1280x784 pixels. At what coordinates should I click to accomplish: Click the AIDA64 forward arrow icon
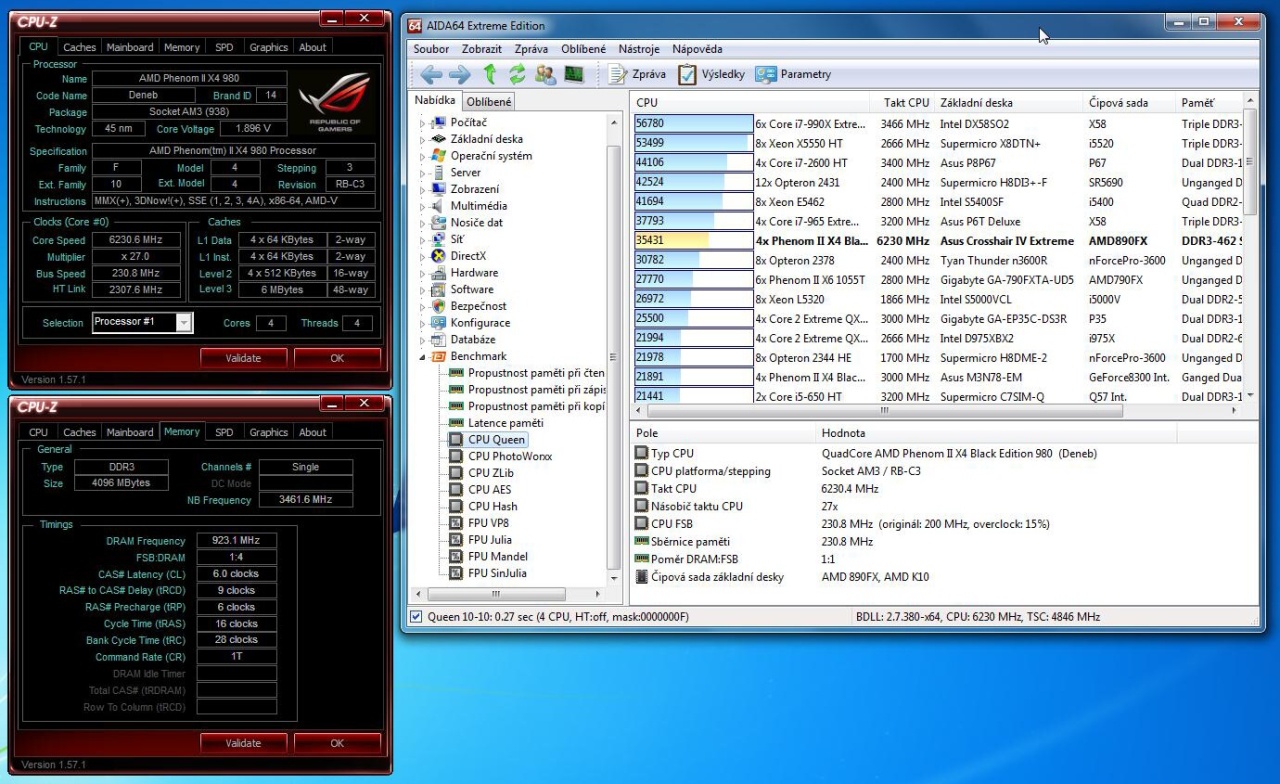click(459, 74)
